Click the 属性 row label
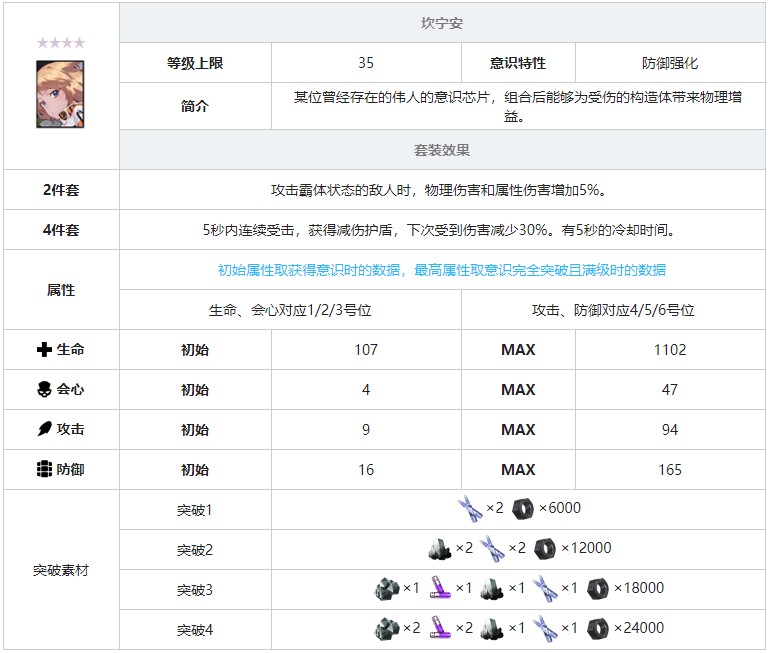Screen dimensions: 770x653 (61, 290)
